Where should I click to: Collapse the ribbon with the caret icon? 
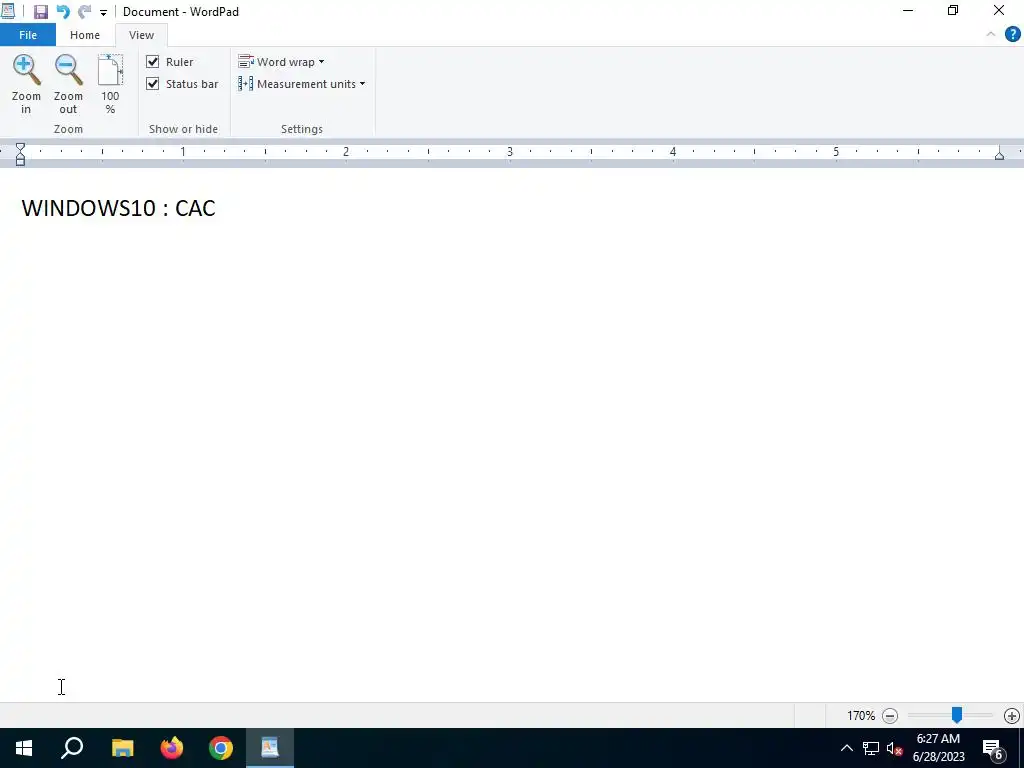click(x=991, y=35)
